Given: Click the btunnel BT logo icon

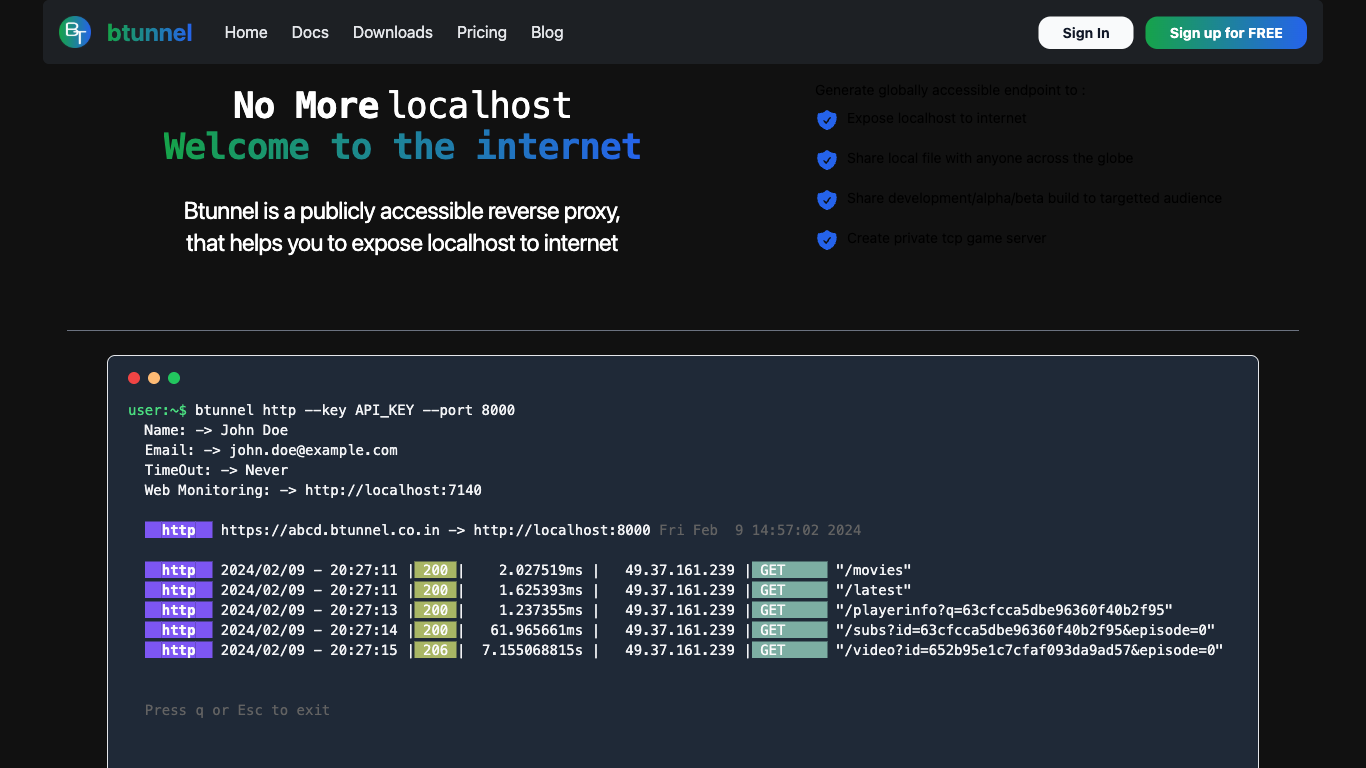Looking at the screenshot, I should point(75,32).
